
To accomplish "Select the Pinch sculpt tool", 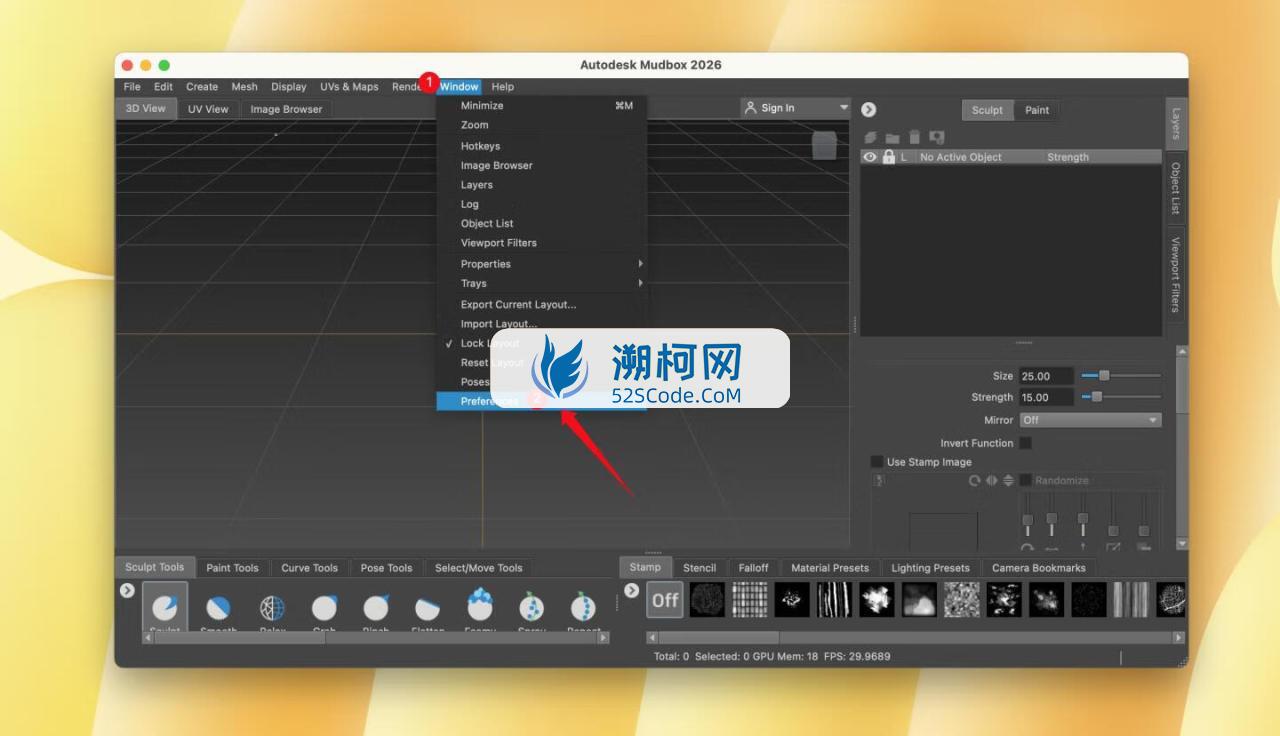I will click(x=376, y=609).
